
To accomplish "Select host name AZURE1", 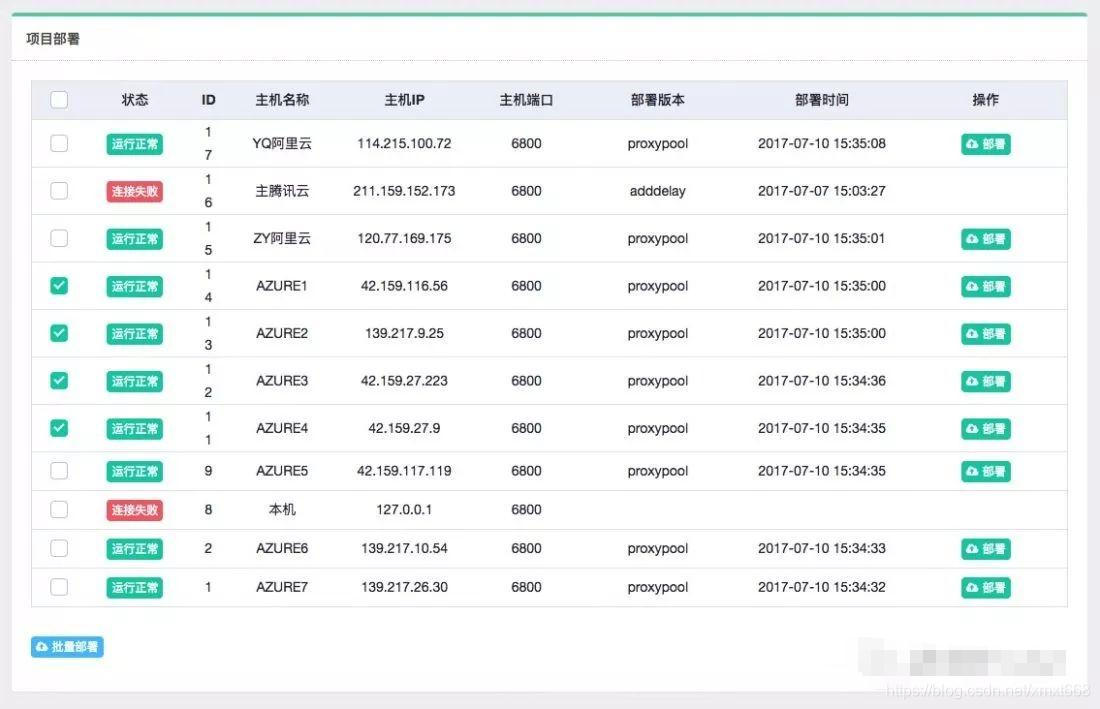I will coord(282,286).
